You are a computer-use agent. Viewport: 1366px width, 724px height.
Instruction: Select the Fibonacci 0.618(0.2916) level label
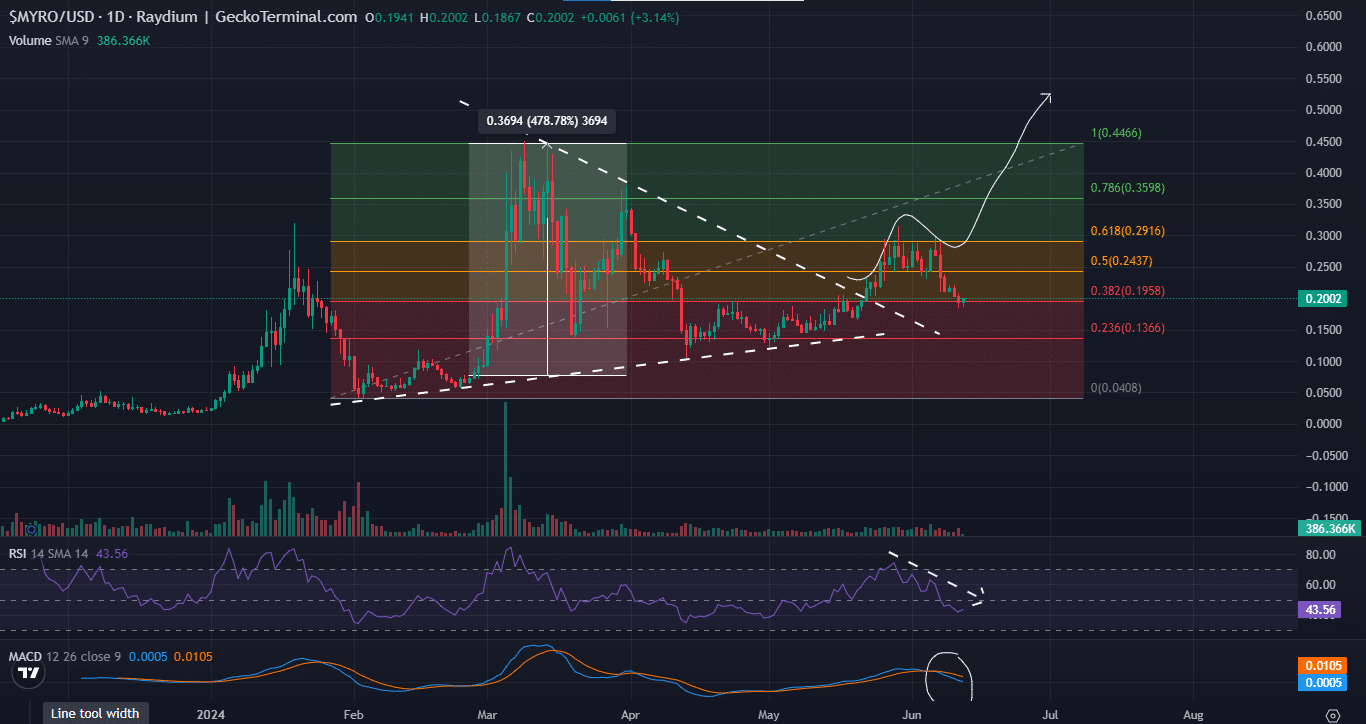(x=1127, y=231)
